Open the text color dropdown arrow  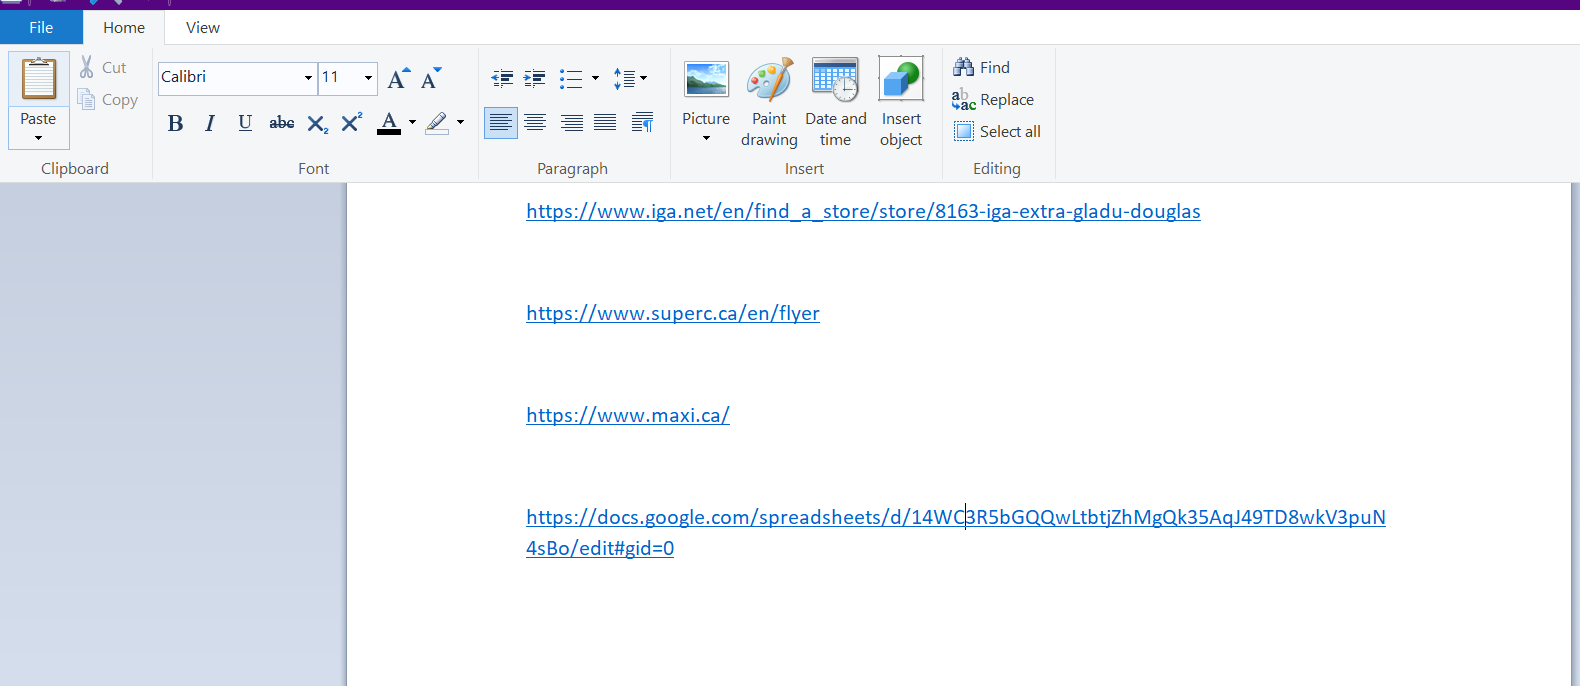412,123
